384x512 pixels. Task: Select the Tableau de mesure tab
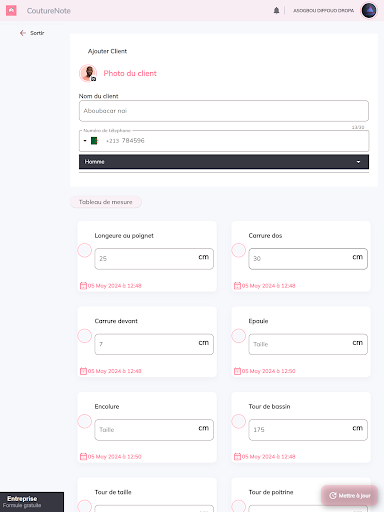coord(106,202)
